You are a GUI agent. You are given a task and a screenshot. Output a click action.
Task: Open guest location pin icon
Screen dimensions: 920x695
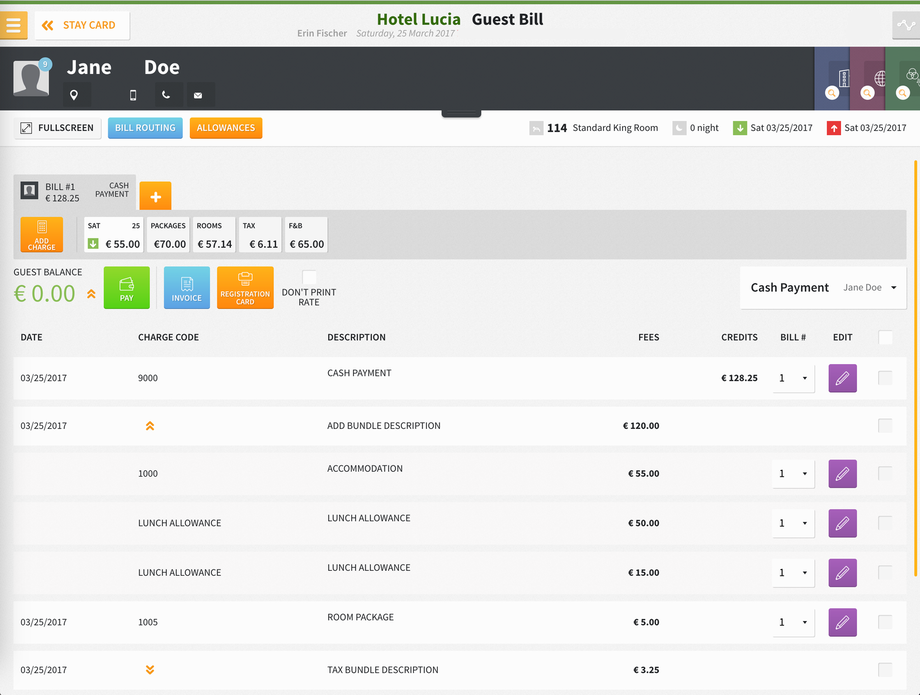point(74,95)
